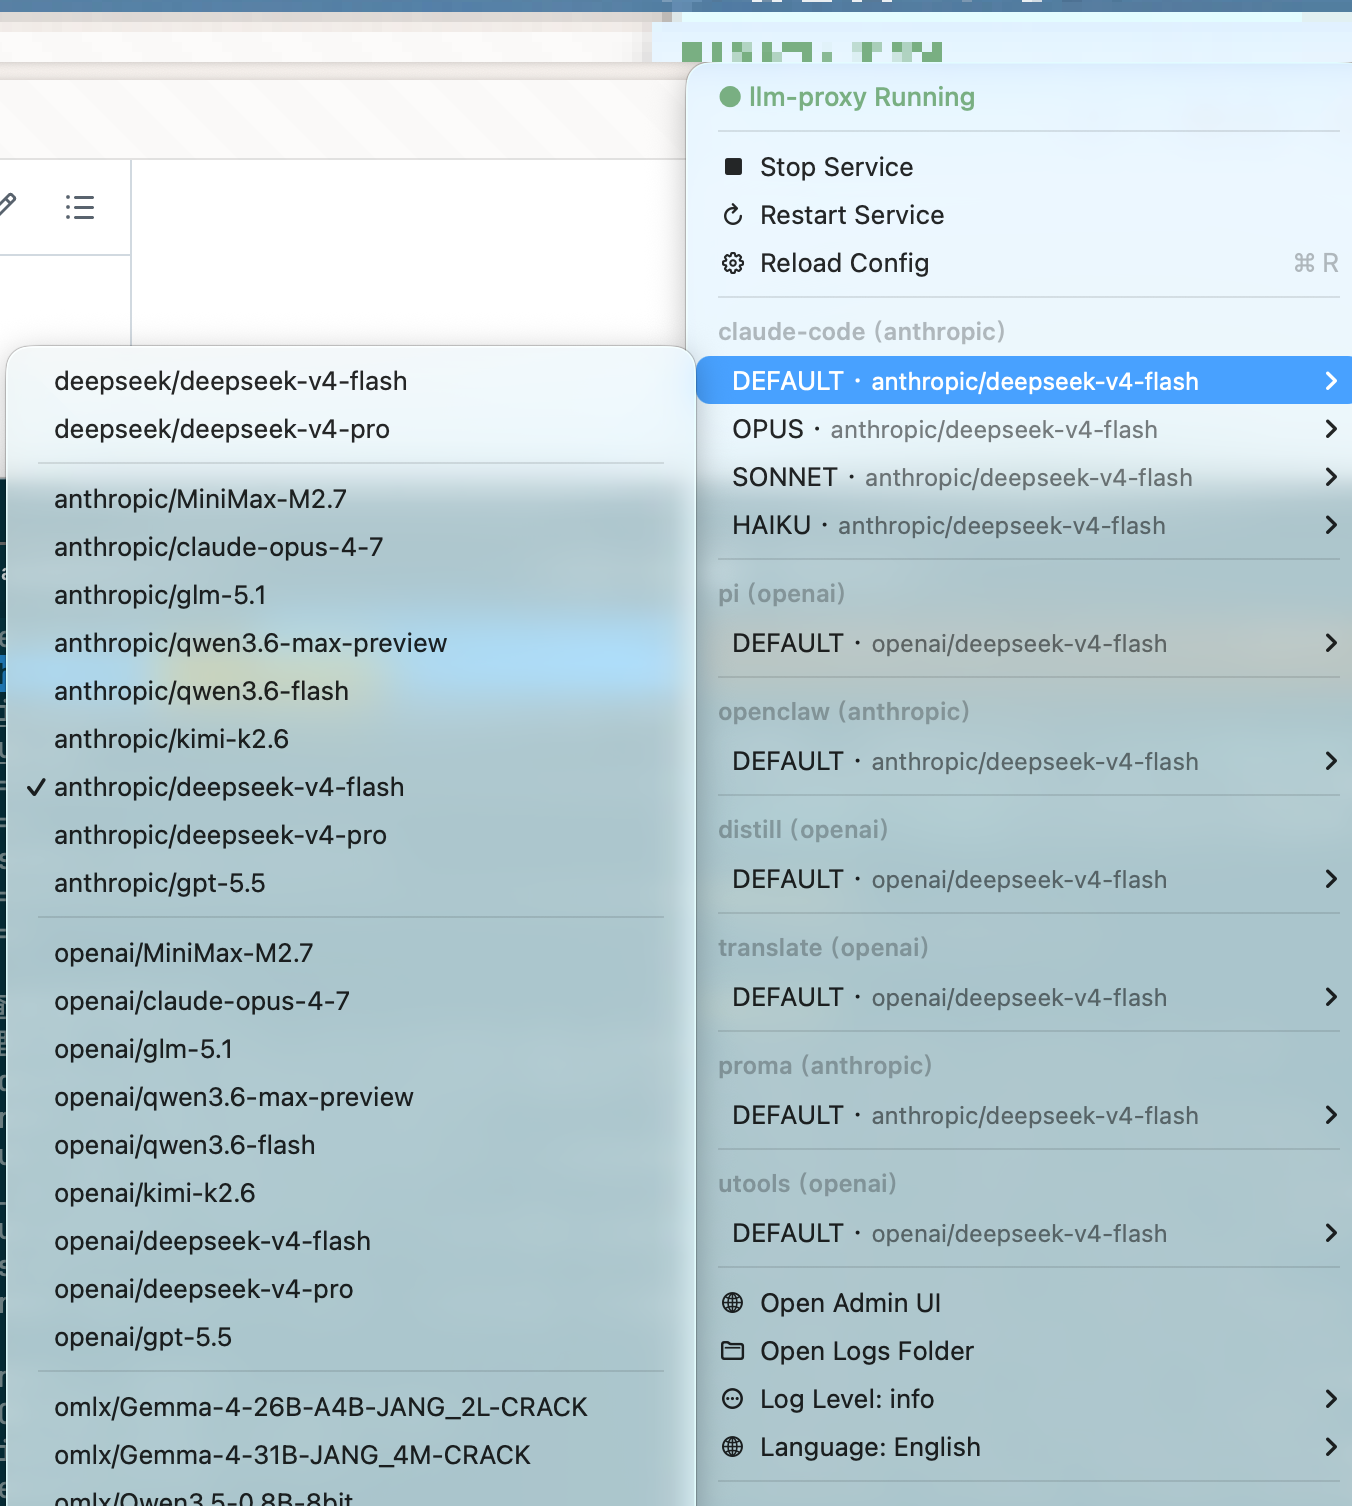Choose Open Admin UI

pos(1024,1303)
